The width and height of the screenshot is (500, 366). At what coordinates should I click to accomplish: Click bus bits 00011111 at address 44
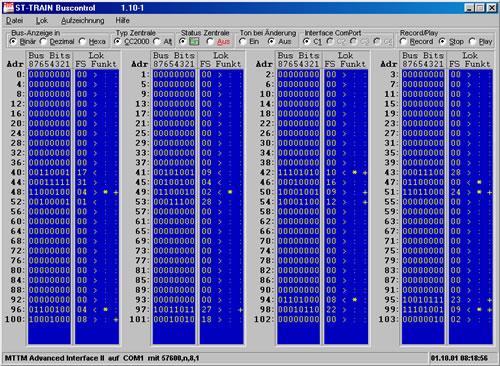coord(49,182)
